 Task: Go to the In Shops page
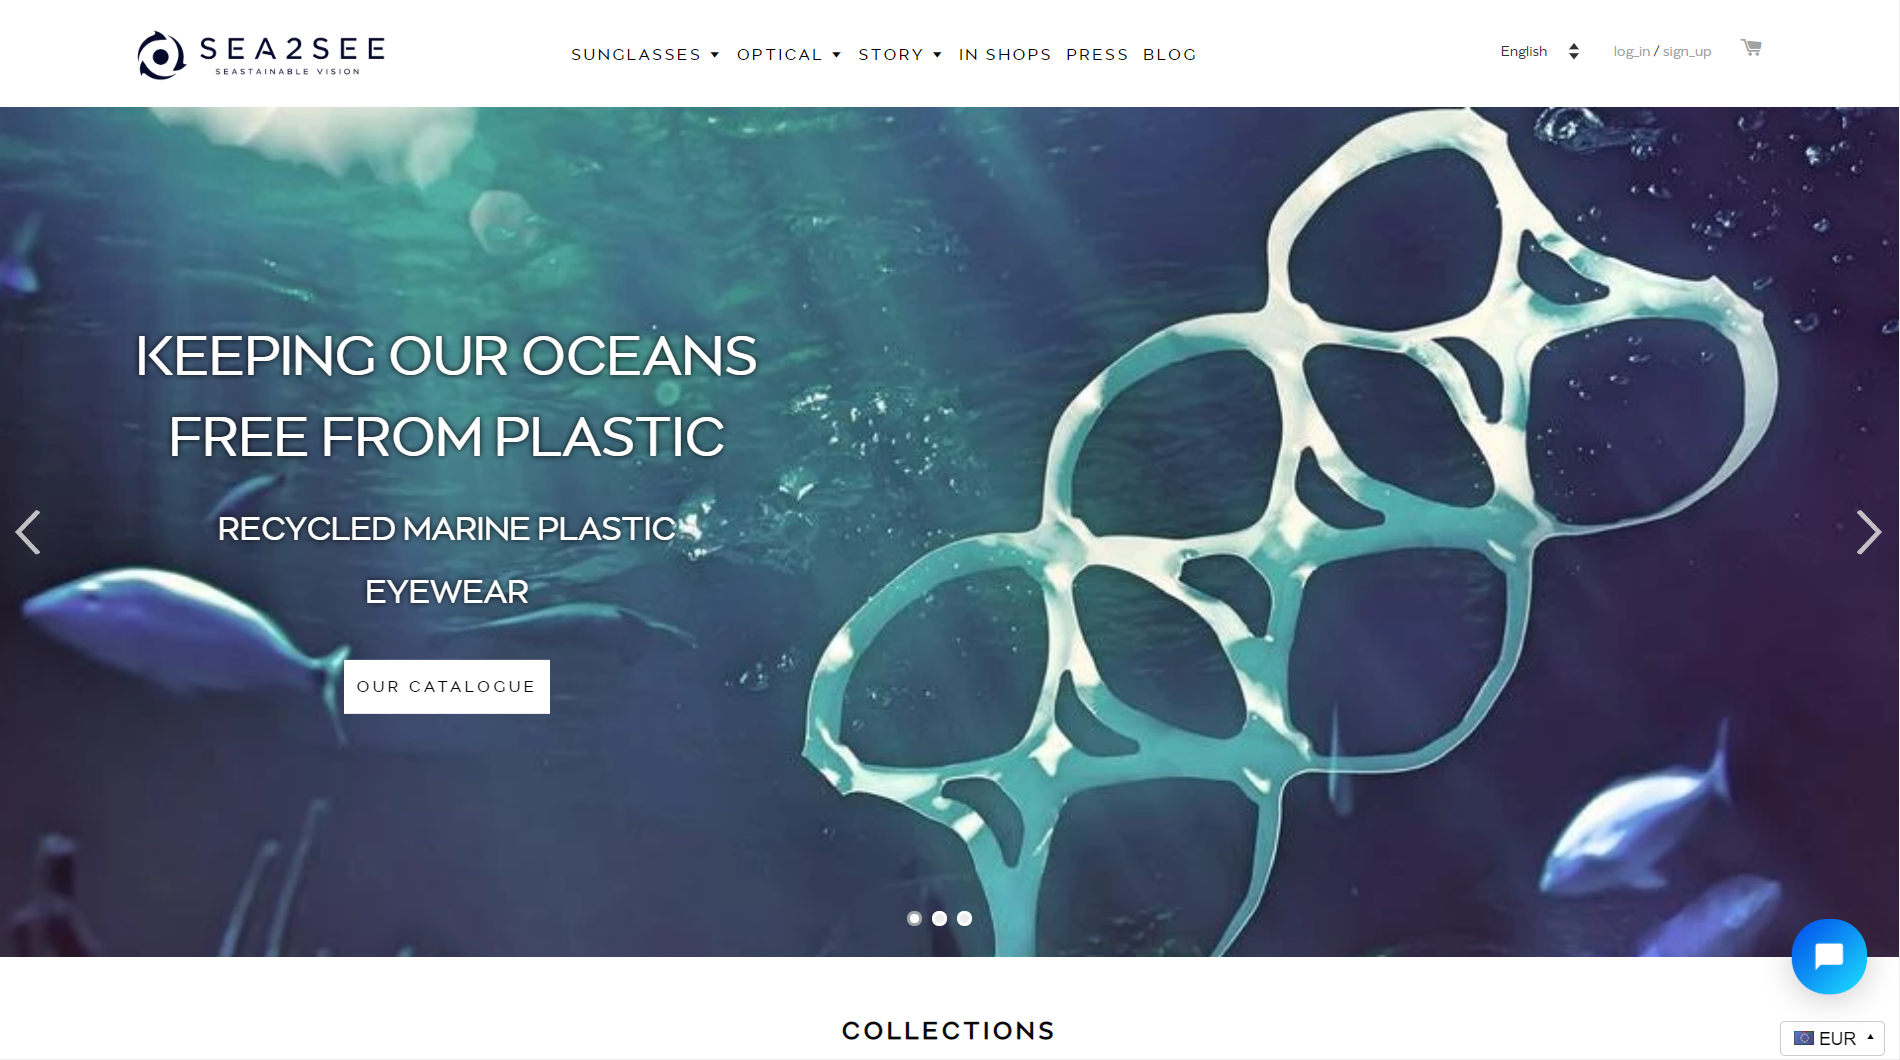1005,54
